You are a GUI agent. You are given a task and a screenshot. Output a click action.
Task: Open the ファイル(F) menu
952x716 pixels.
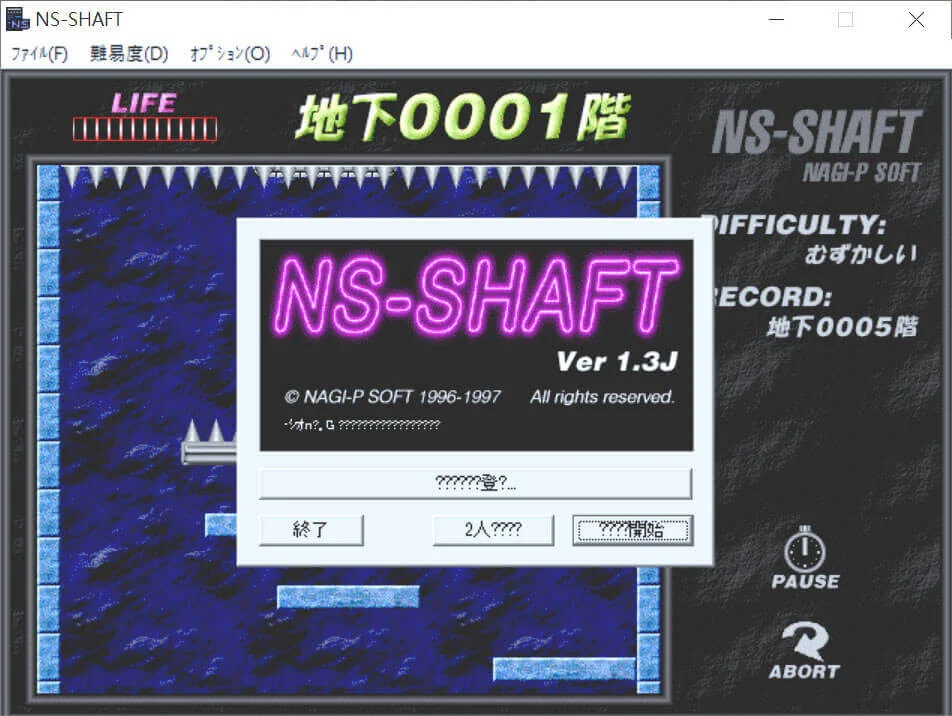pos(39,54)
